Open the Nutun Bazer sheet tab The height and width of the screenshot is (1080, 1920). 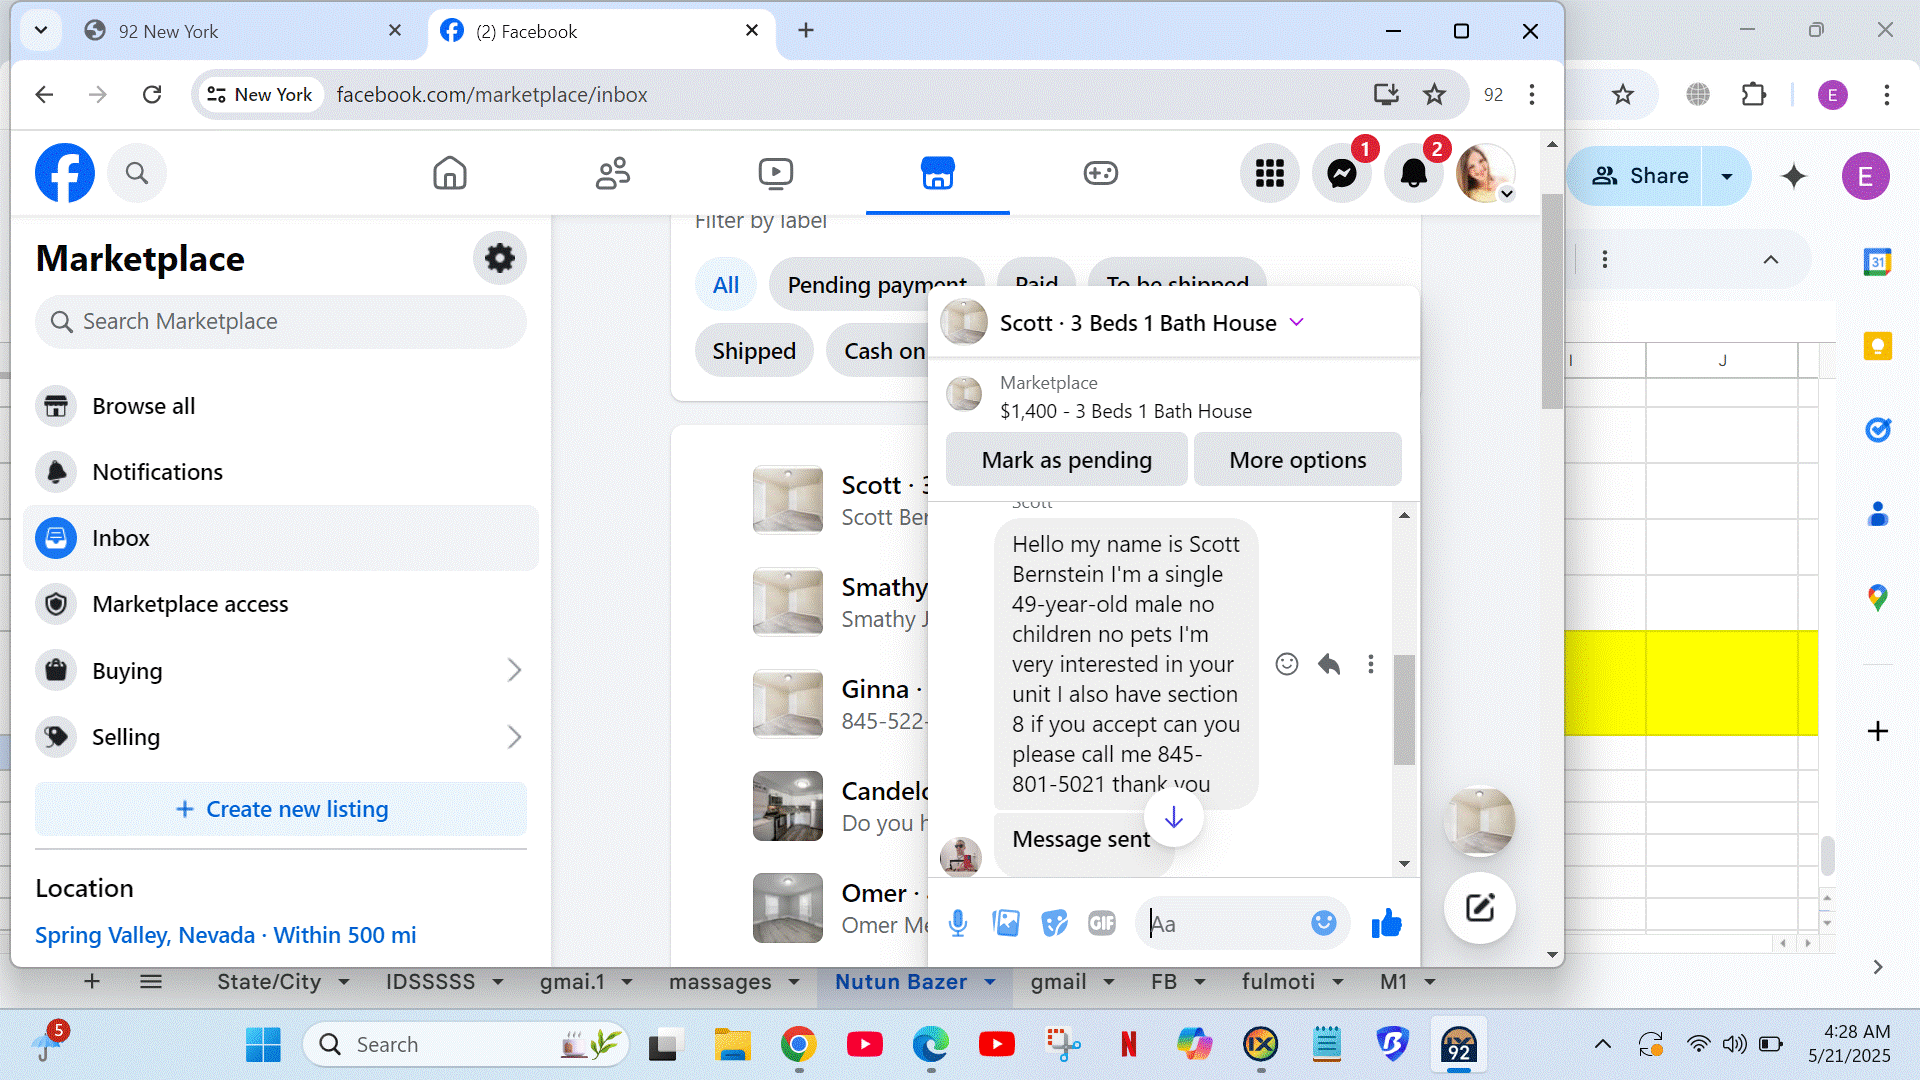pos(900,982)
